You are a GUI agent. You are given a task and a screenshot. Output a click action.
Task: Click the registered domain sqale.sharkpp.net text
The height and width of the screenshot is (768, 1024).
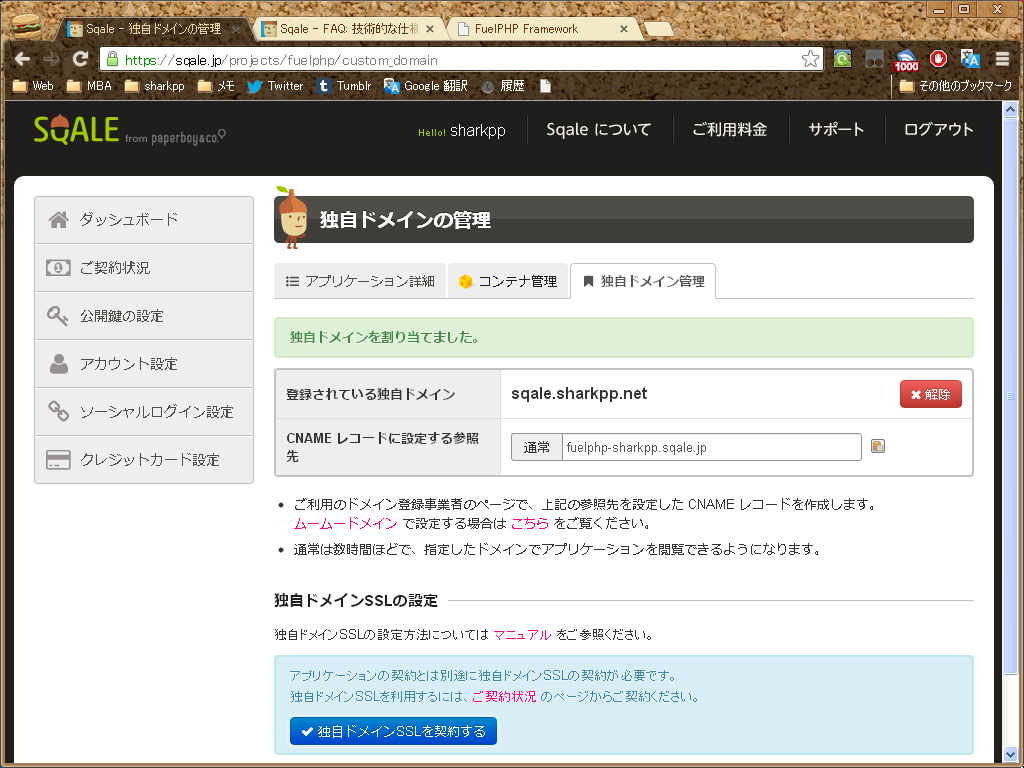(x=579, y=394)
